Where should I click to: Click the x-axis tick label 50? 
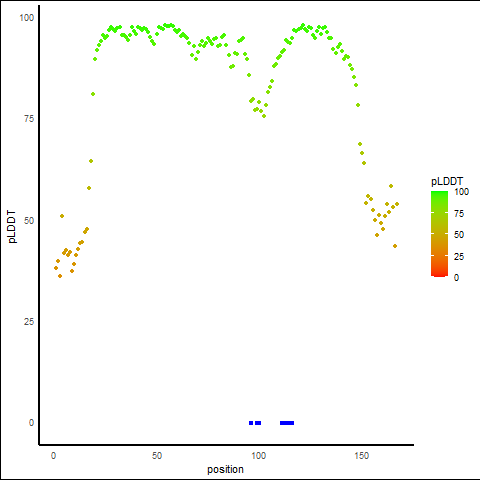(157, 456)
